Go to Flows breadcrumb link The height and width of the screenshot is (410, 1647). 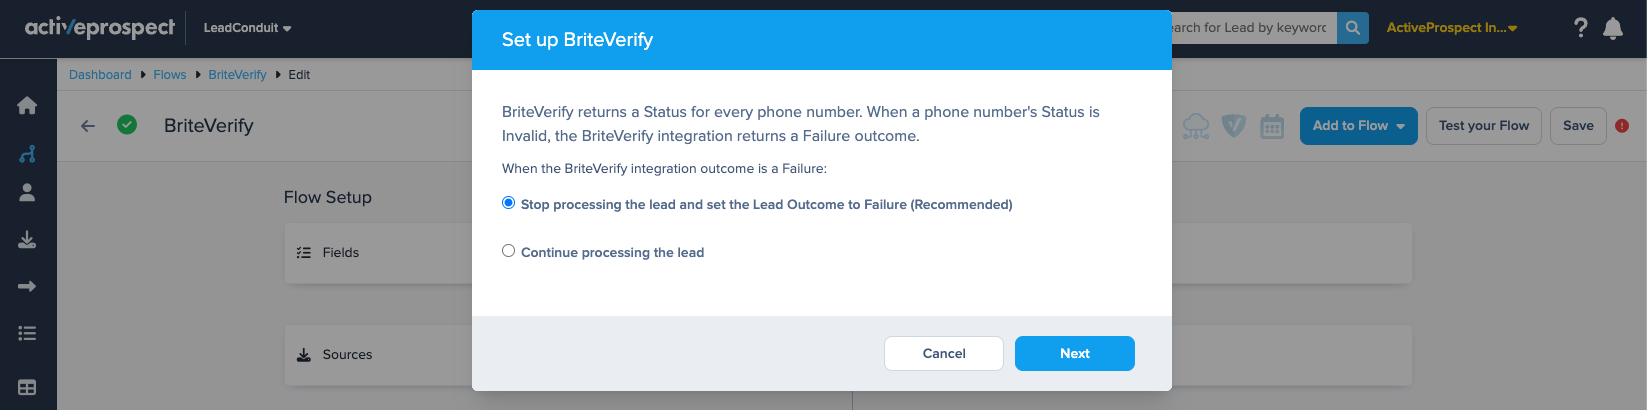(170, 75)
